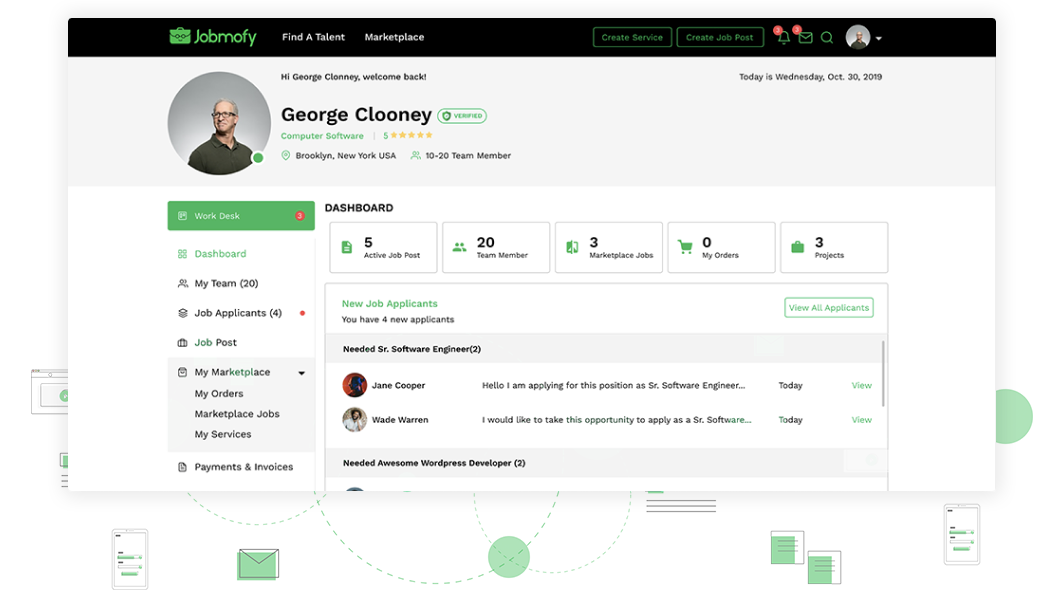Click the Marketplace Jobs card icon

[x=572, y=247]
